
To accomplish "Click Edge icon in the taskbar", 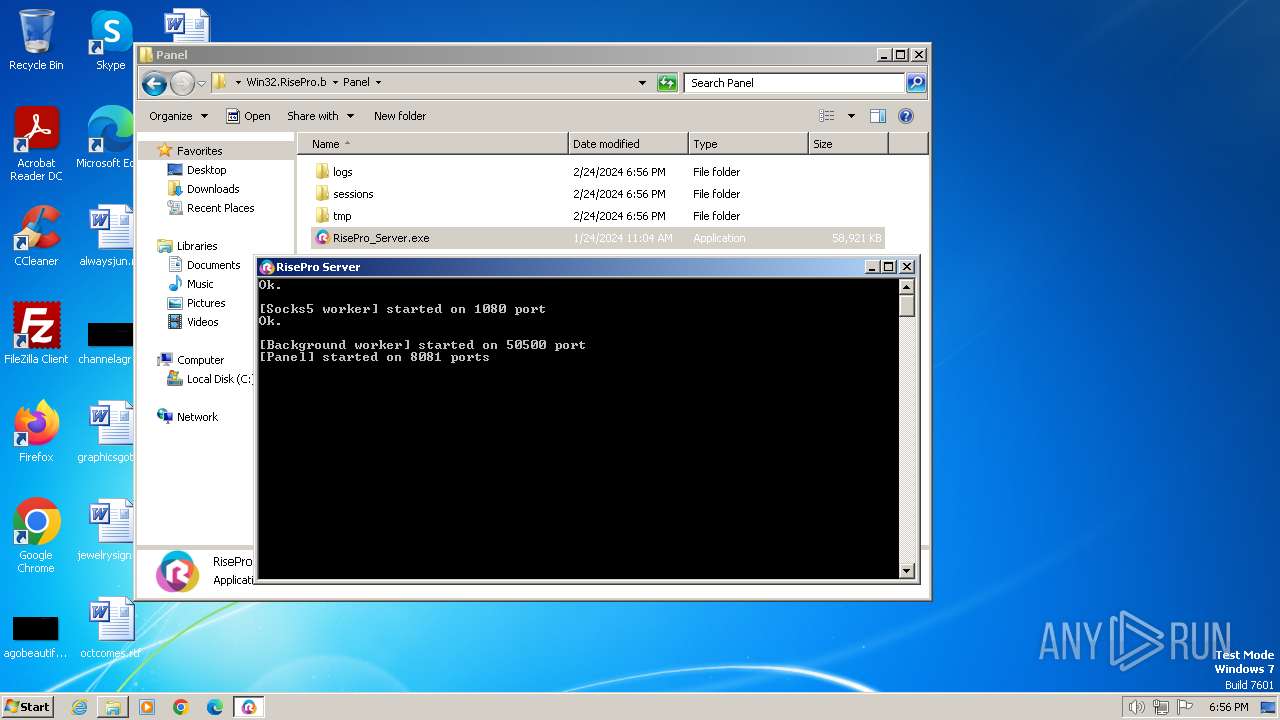I will (x=215, y=707).
